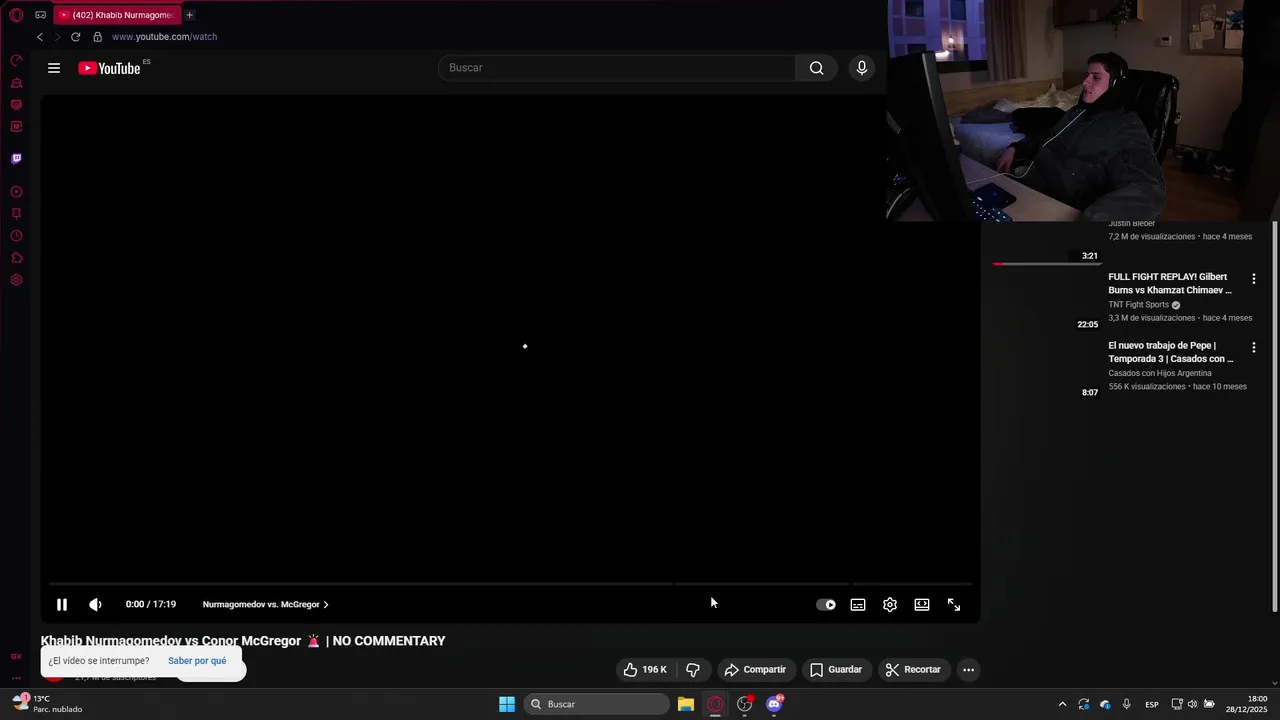This screenshot has height=720, width=1280.
Task: Open GX Corner gamepad icon in tab bar
Action: [40, 15]
